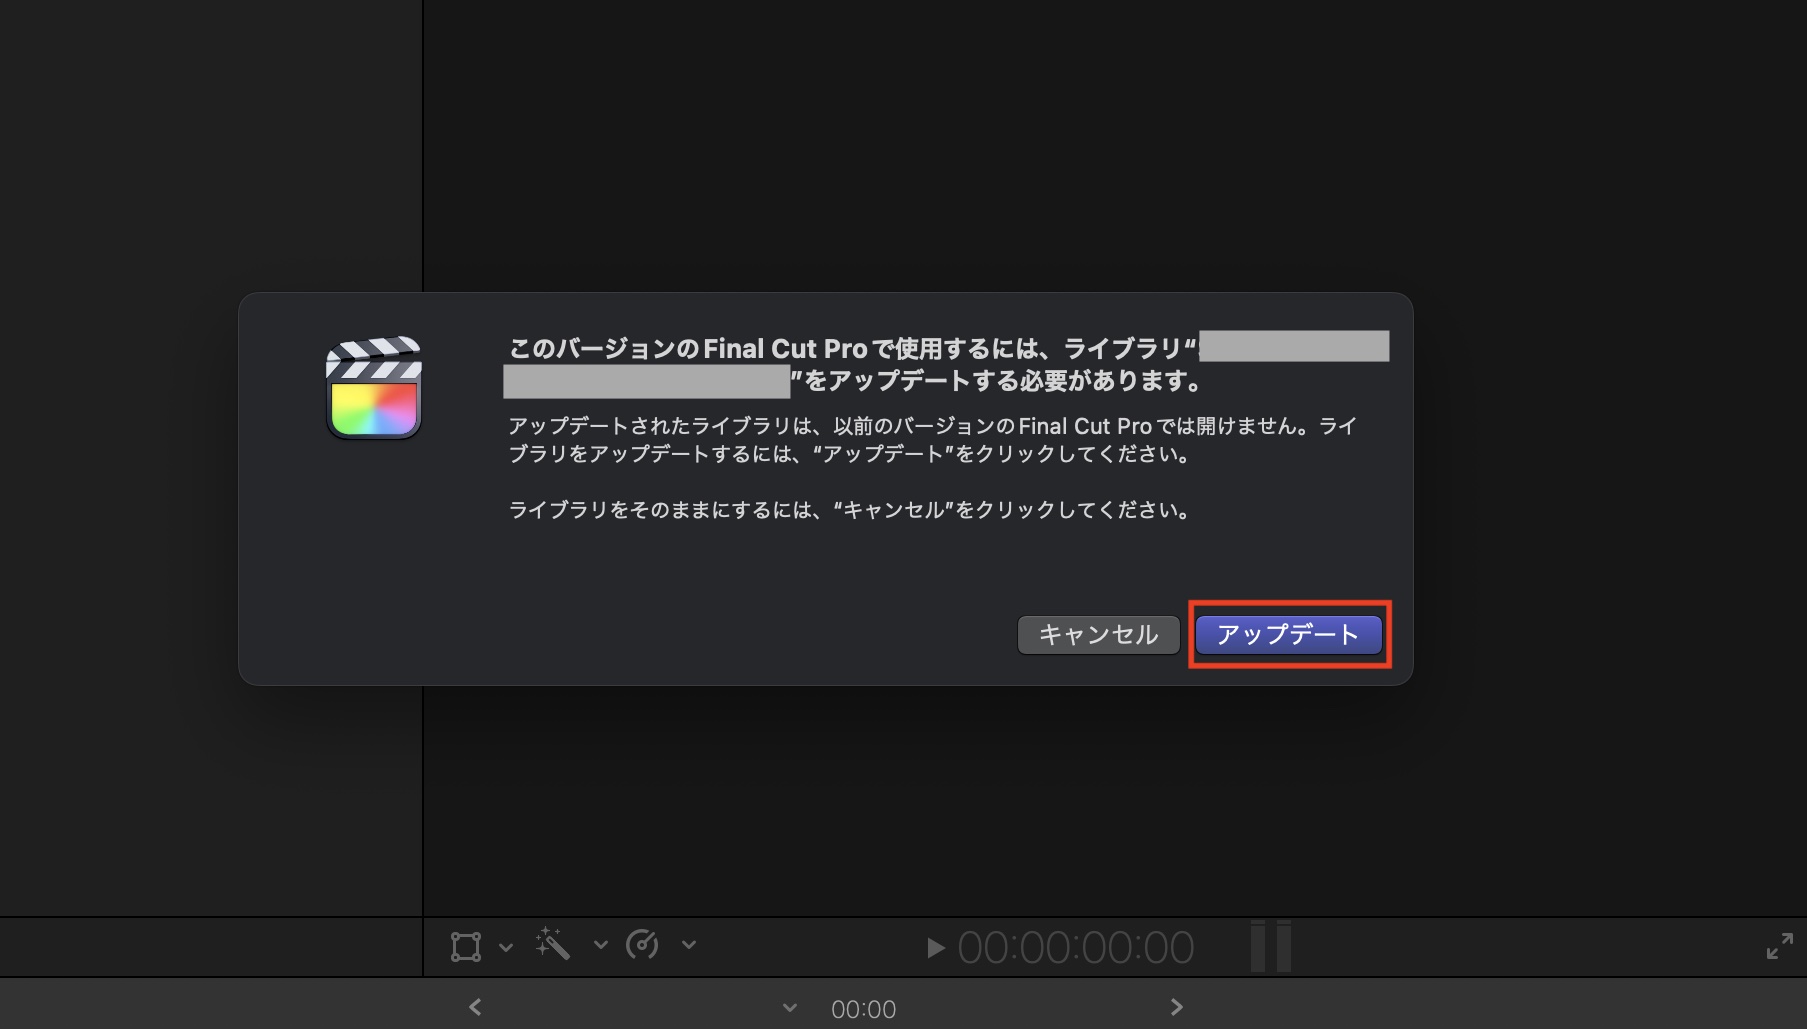Image resolution: width=1807 pixels, height=1029 pixels.
Task: Click the 00:00 timeline duration text
Action: click(x=864, y=1009)
